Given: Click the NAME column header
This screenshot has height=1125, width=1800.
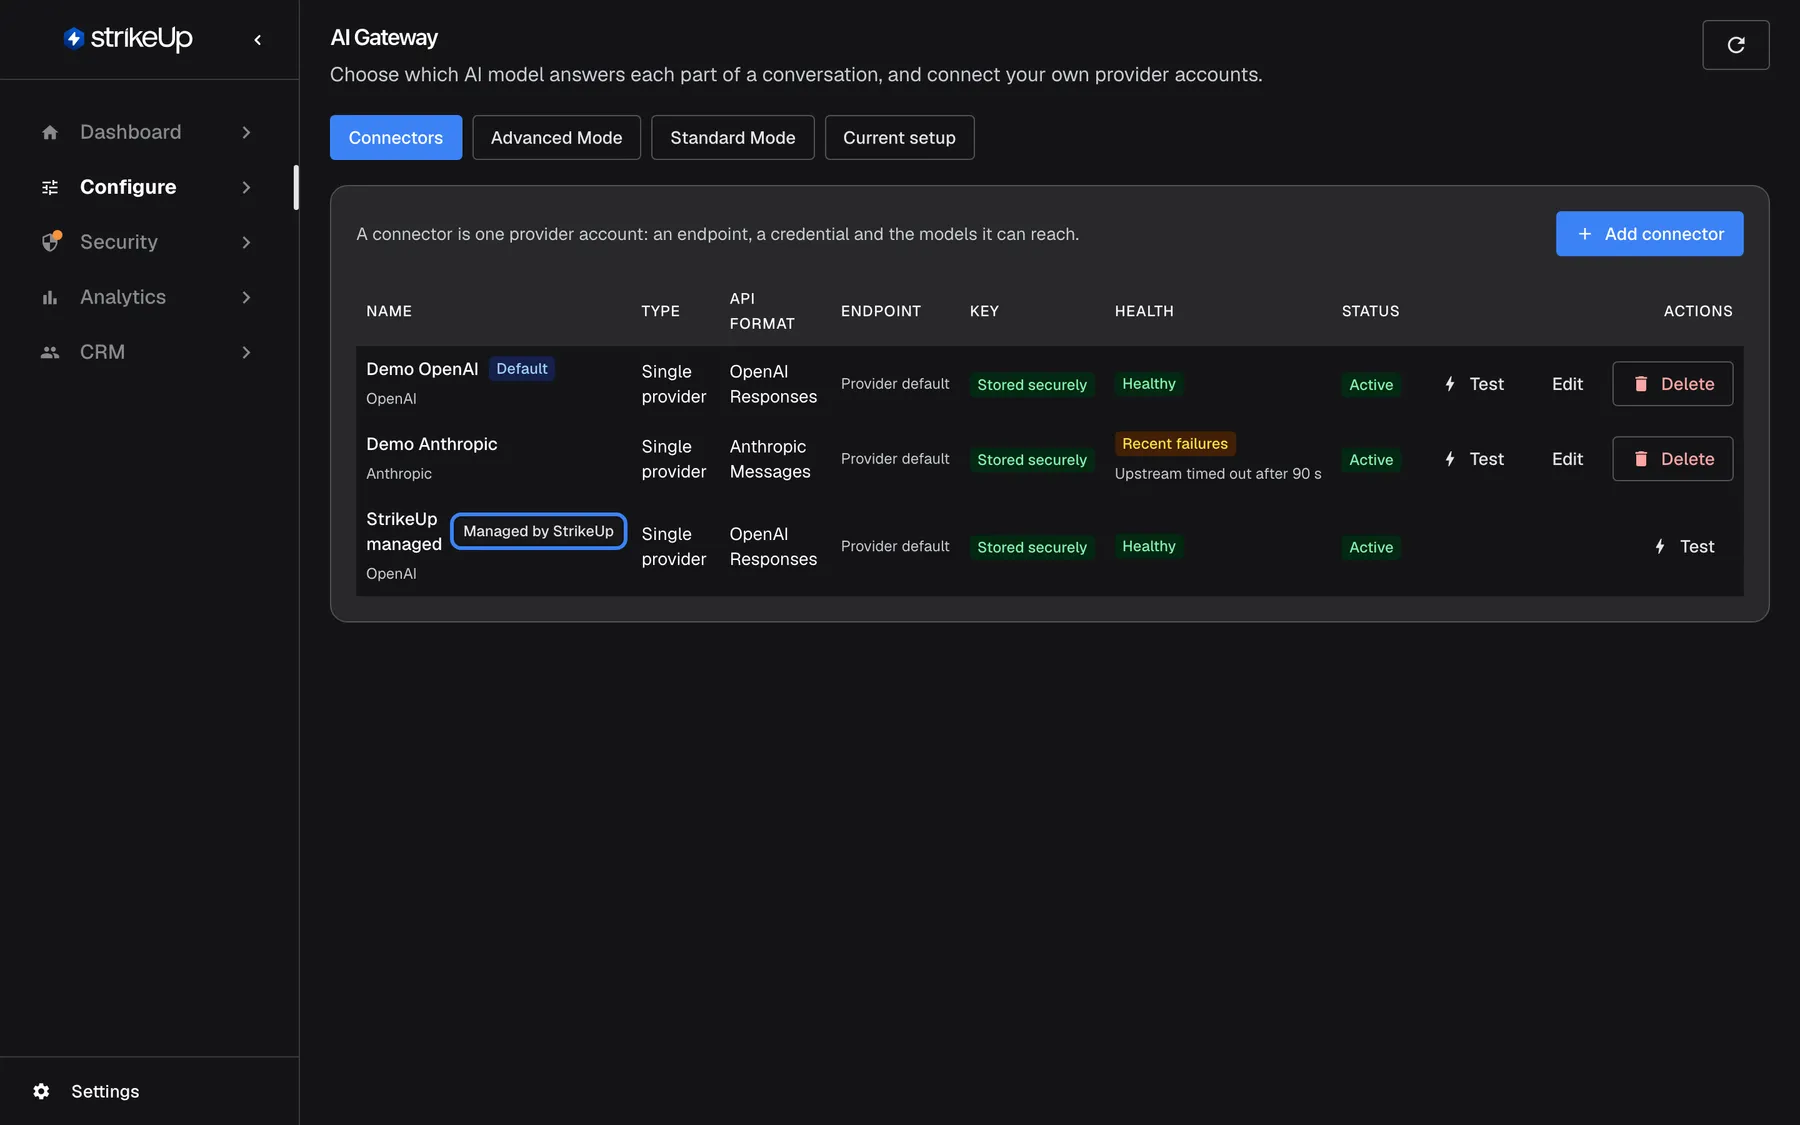Looking at the screenshot, I should coord(389,311).
